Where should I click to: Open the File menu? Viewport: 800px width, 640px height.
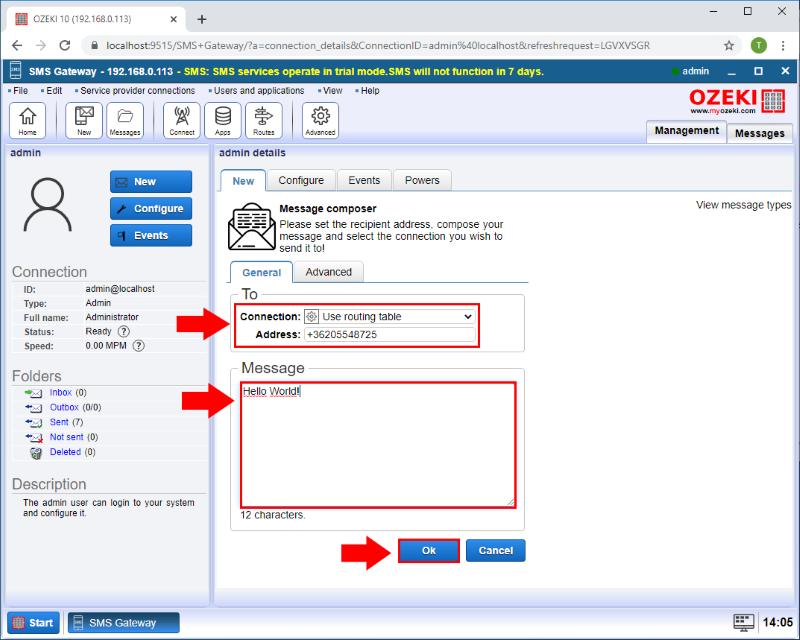coord(18,91)
